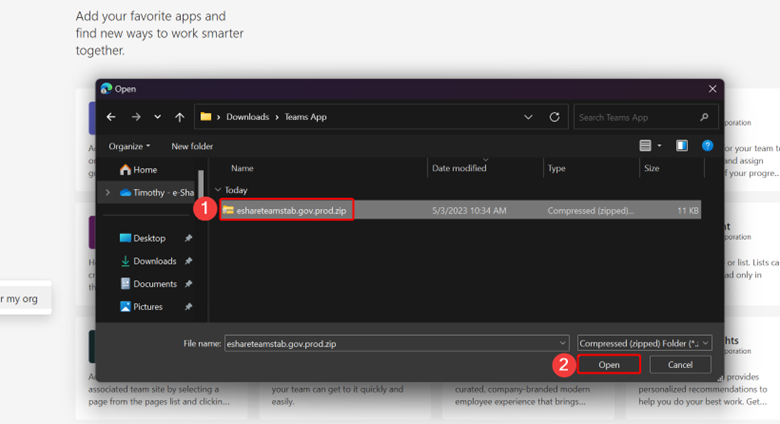Click the folder icon in address bar
This screenshot has width=780, height=424.
[205, 116]
